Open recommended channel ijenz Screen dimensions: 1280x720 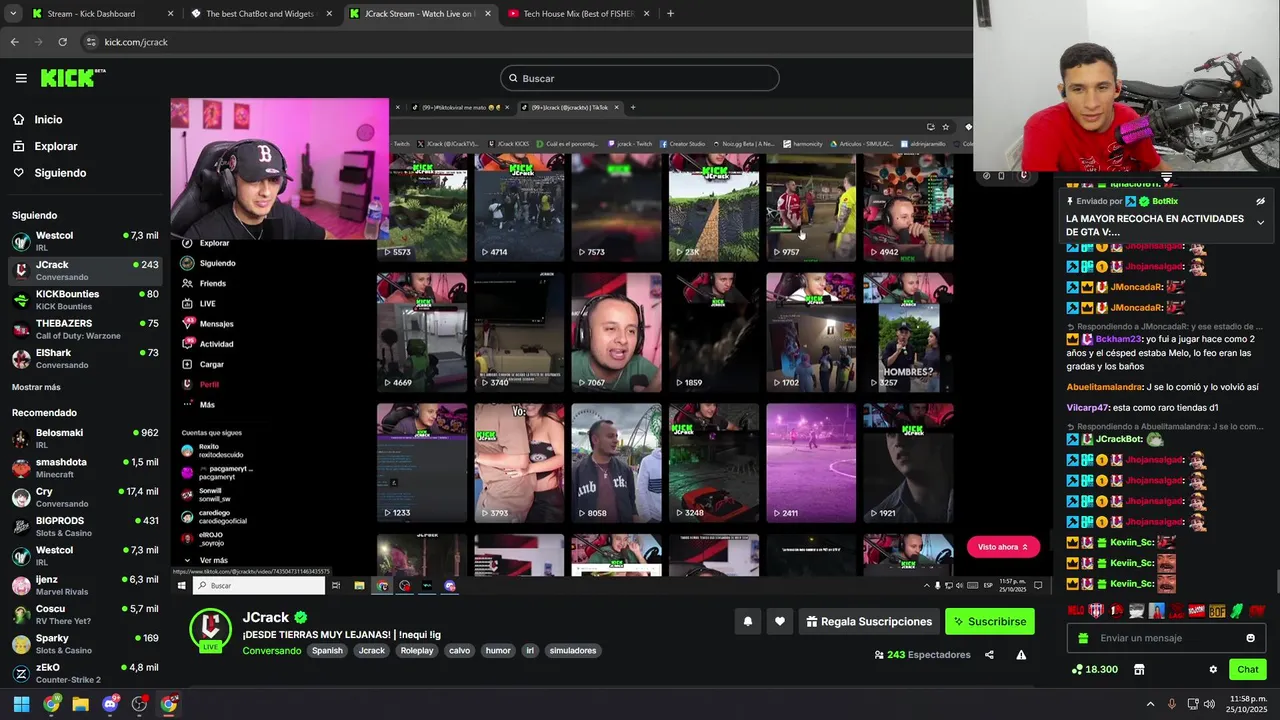point(85,585)
